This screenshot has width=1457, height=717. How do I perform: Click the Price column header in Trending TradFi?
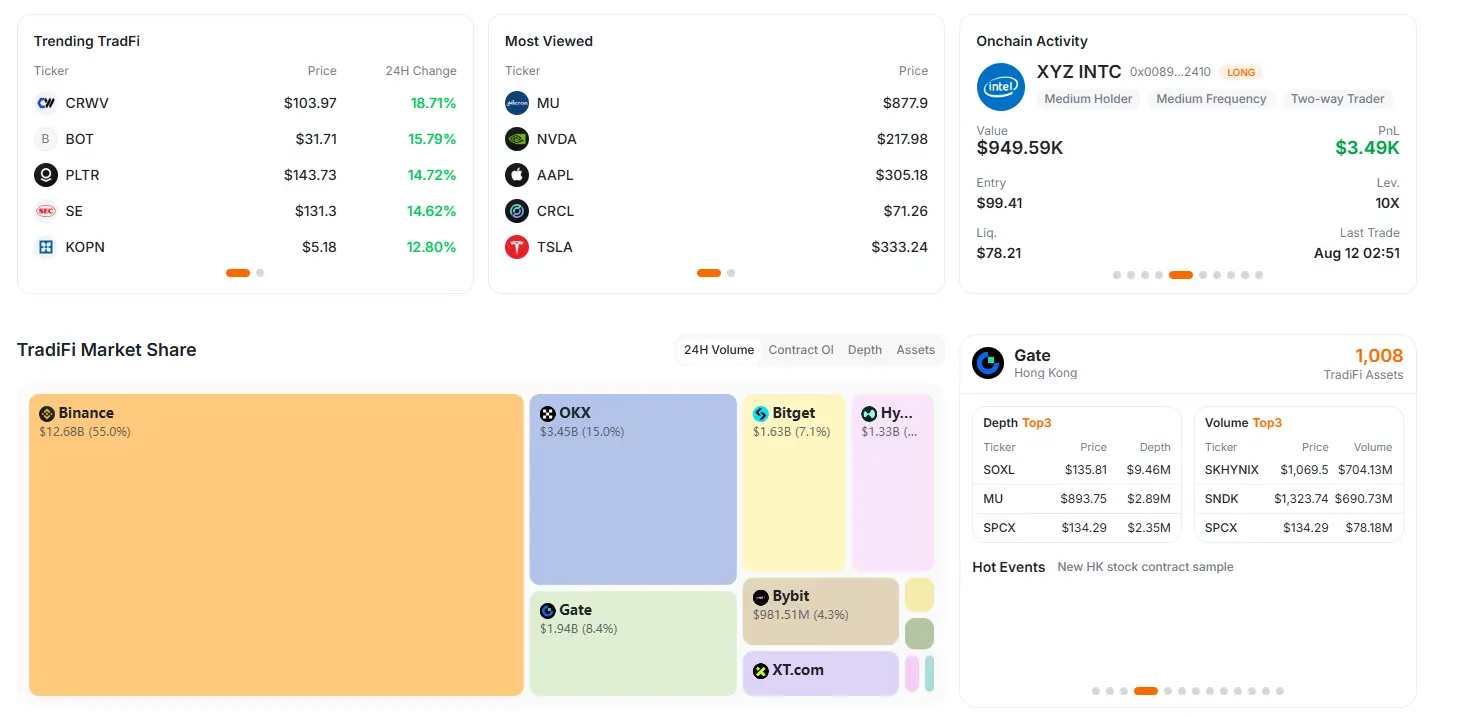(322, 71)
